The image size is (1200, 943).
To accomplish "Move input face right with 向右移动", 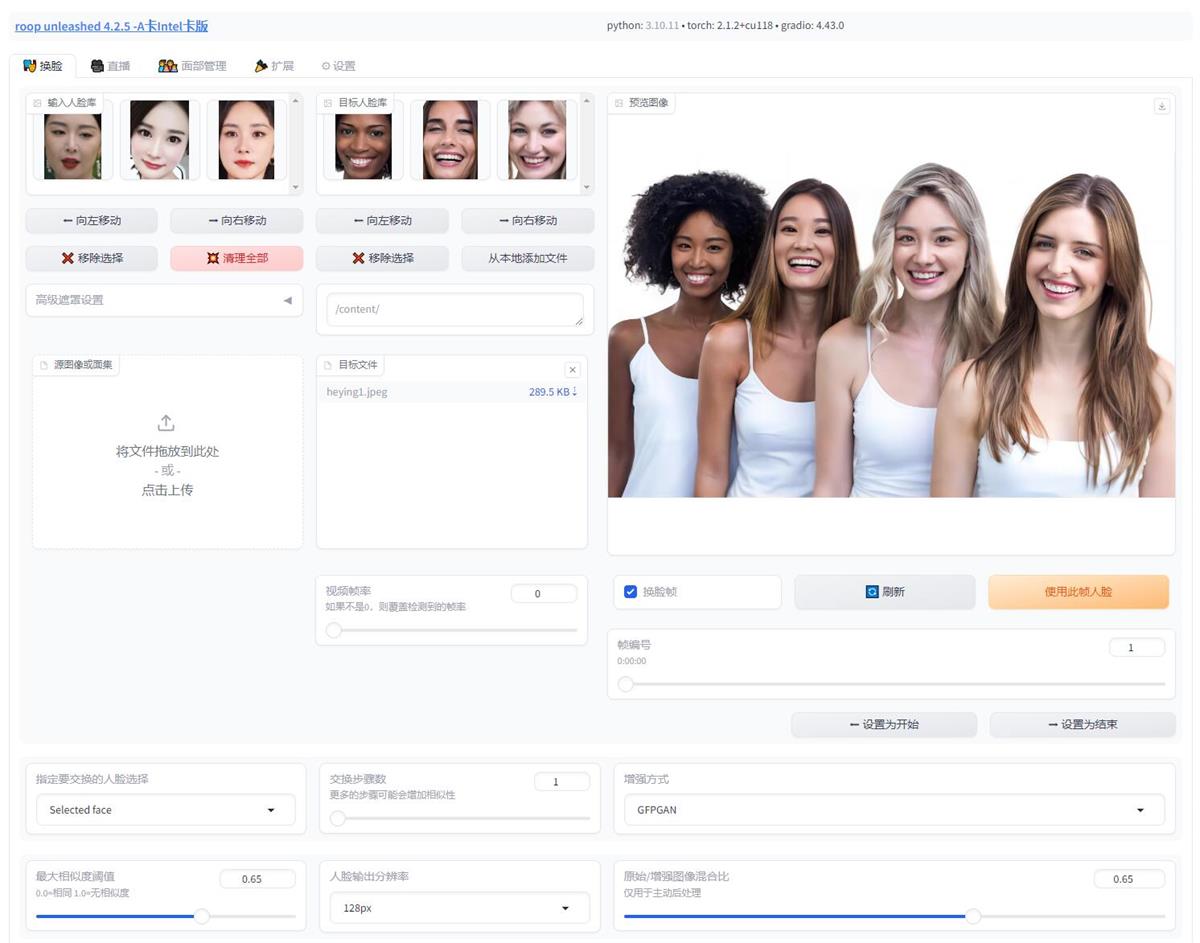I will (237, 220).
